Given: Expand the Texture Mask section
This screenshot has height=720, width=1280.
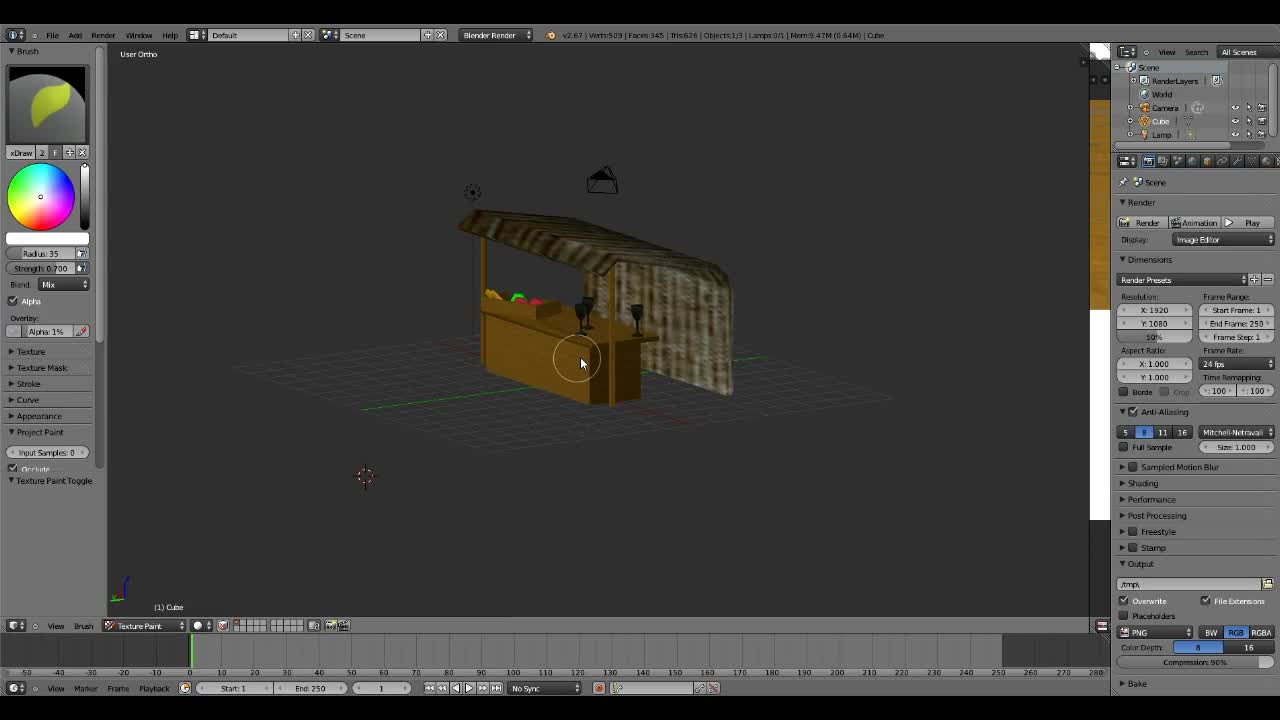Looking at the screenshot, I should click(x=41, y=368).
